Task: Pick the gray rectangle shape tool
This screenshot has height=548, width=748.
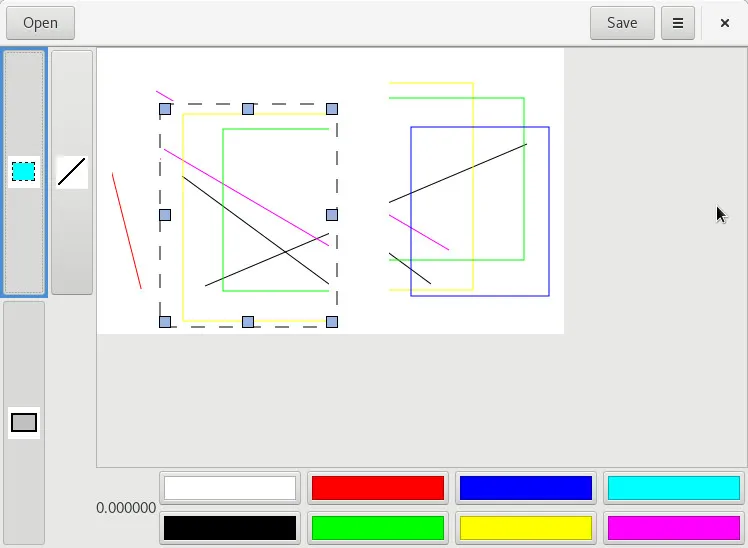Action: [24, 423]
